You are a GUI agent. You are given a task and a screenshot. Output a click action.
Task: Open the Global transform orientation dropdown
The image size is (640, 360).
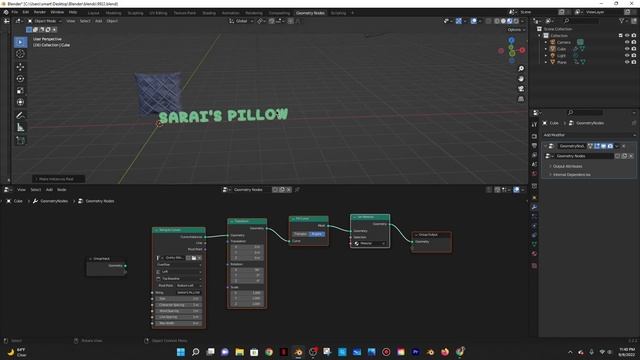242,21
